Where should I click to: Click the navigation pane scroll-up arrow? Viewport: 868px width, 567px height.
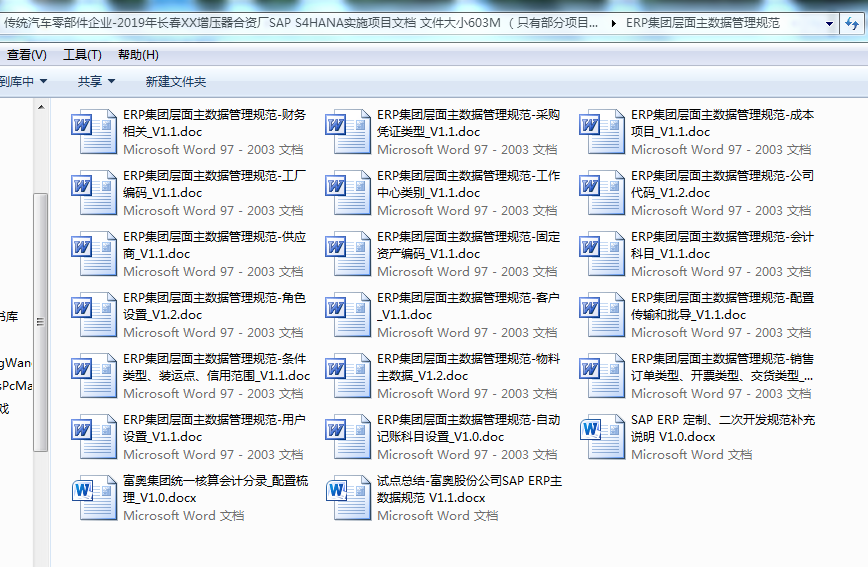(x=41, y=107)
